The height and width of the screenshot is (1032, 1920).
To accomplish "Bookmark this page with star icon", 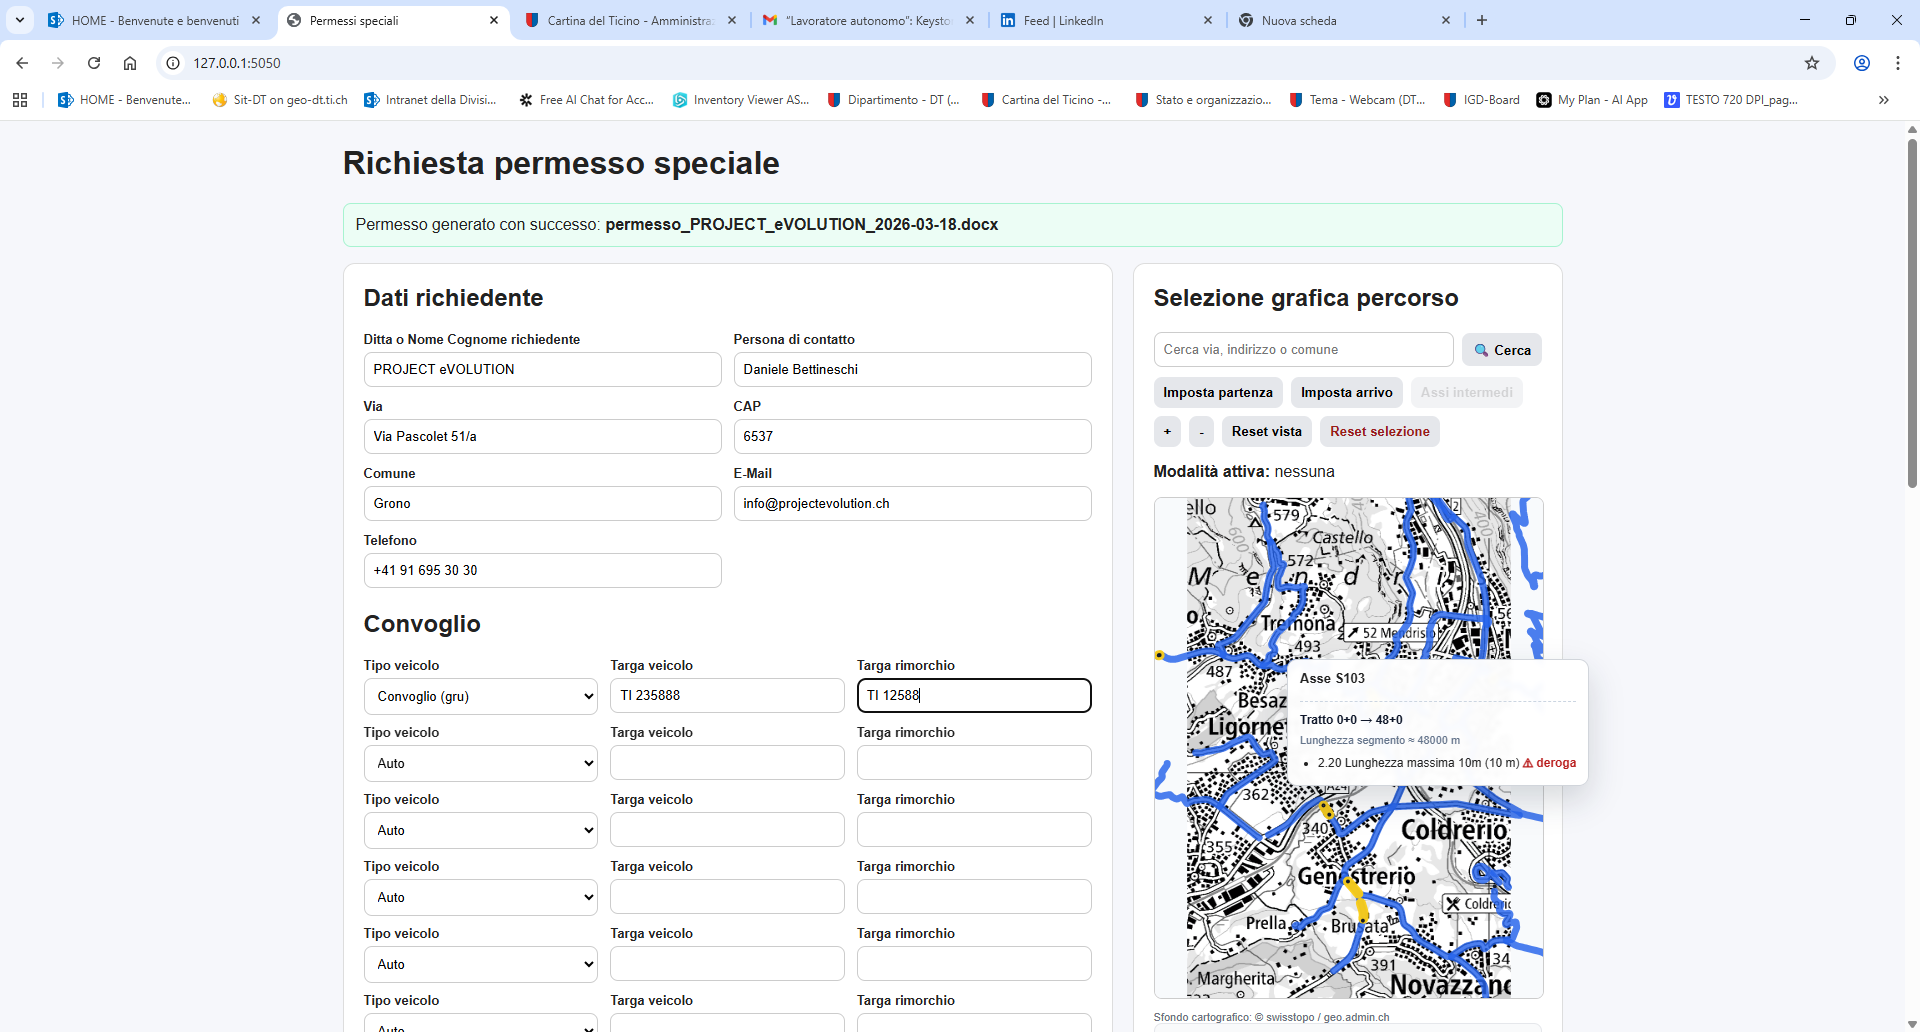I will click(1812, 63).
